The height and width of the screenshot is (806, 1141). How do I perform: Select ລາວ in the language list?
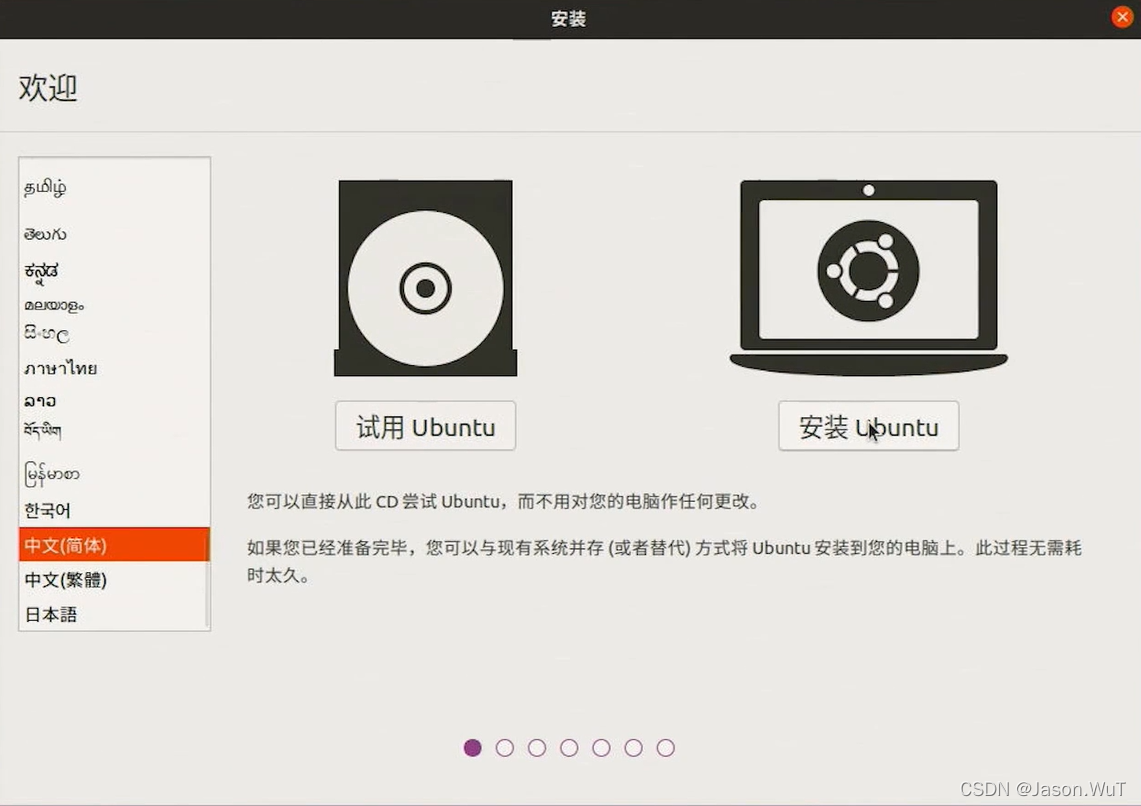click(114, 401)
